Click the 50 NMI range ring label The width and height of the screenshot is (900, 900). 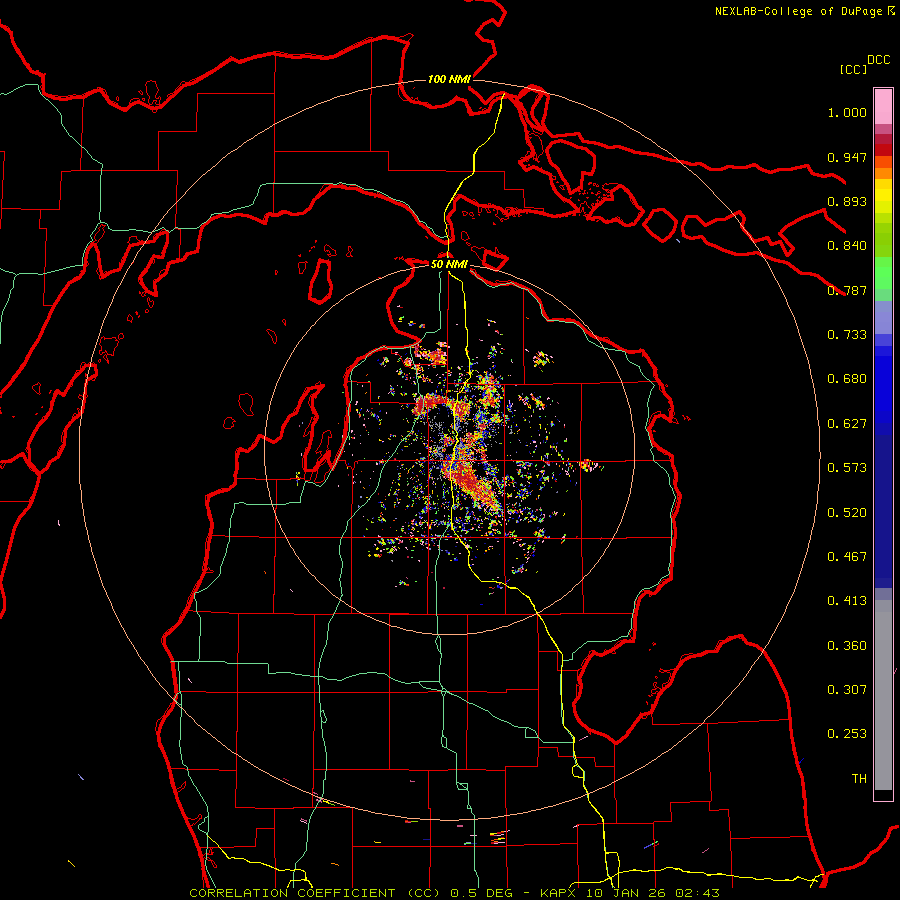[449, 264]
